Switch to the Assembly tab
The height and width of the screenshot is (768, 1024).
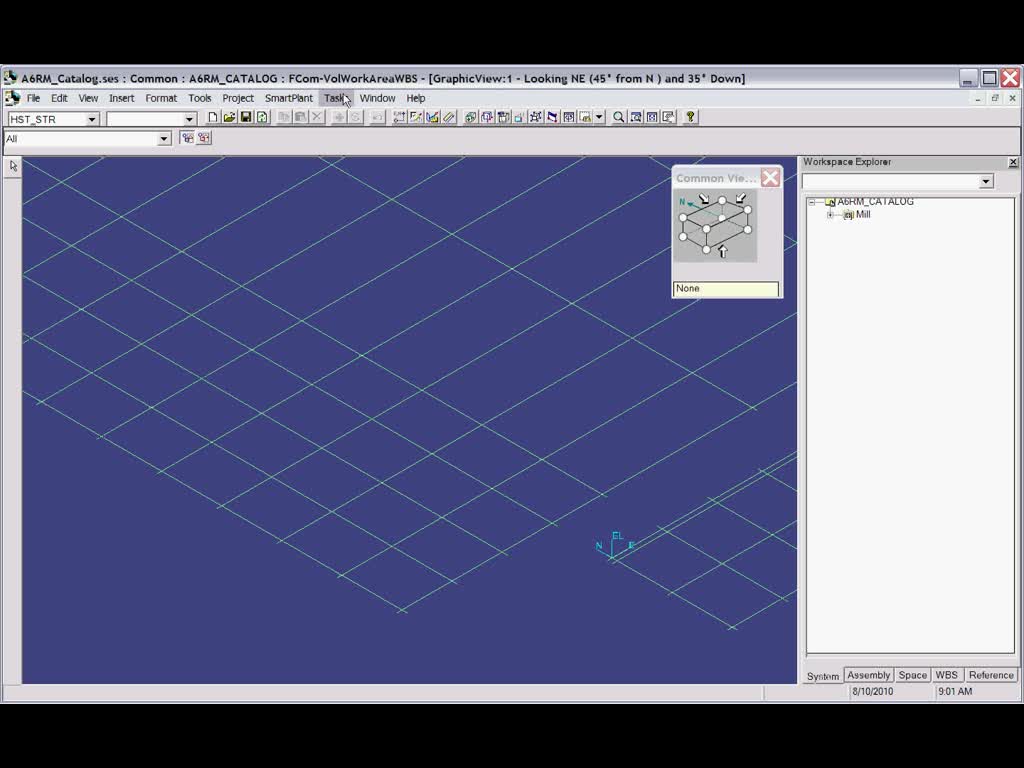(x=869, y=675)
